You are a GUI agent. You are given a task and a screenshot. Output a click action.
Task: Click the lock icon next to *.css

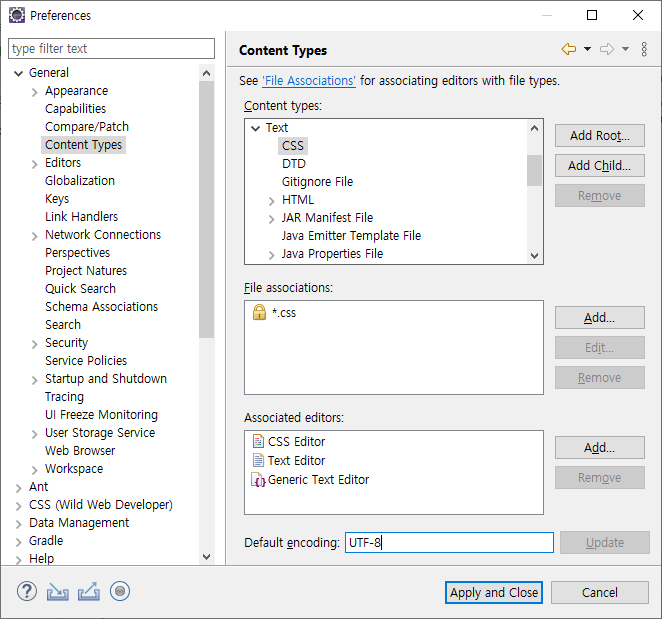(x=259, y=312)
